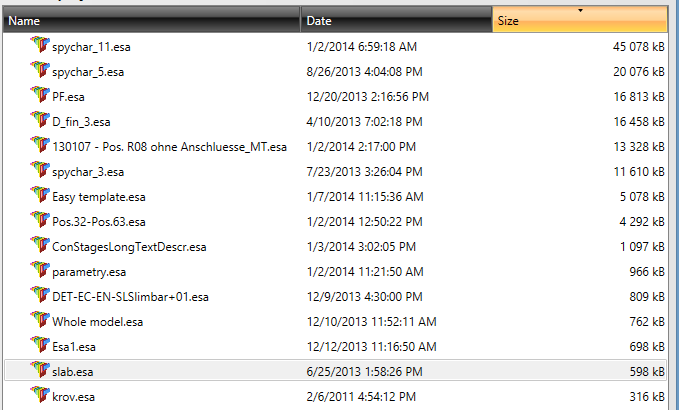Screen dimensions: 679x410
Task: Sort the list by Date column header
Action: point(396,20)
